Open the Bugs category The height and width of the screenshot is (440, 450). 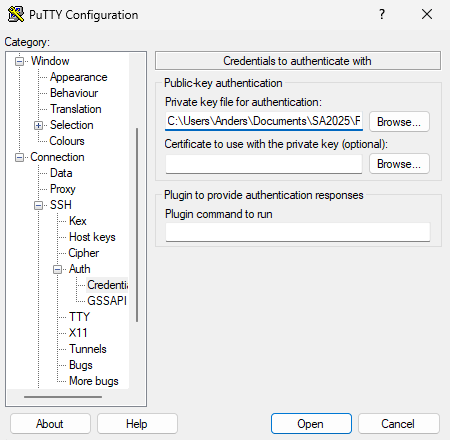coord(81,365)
